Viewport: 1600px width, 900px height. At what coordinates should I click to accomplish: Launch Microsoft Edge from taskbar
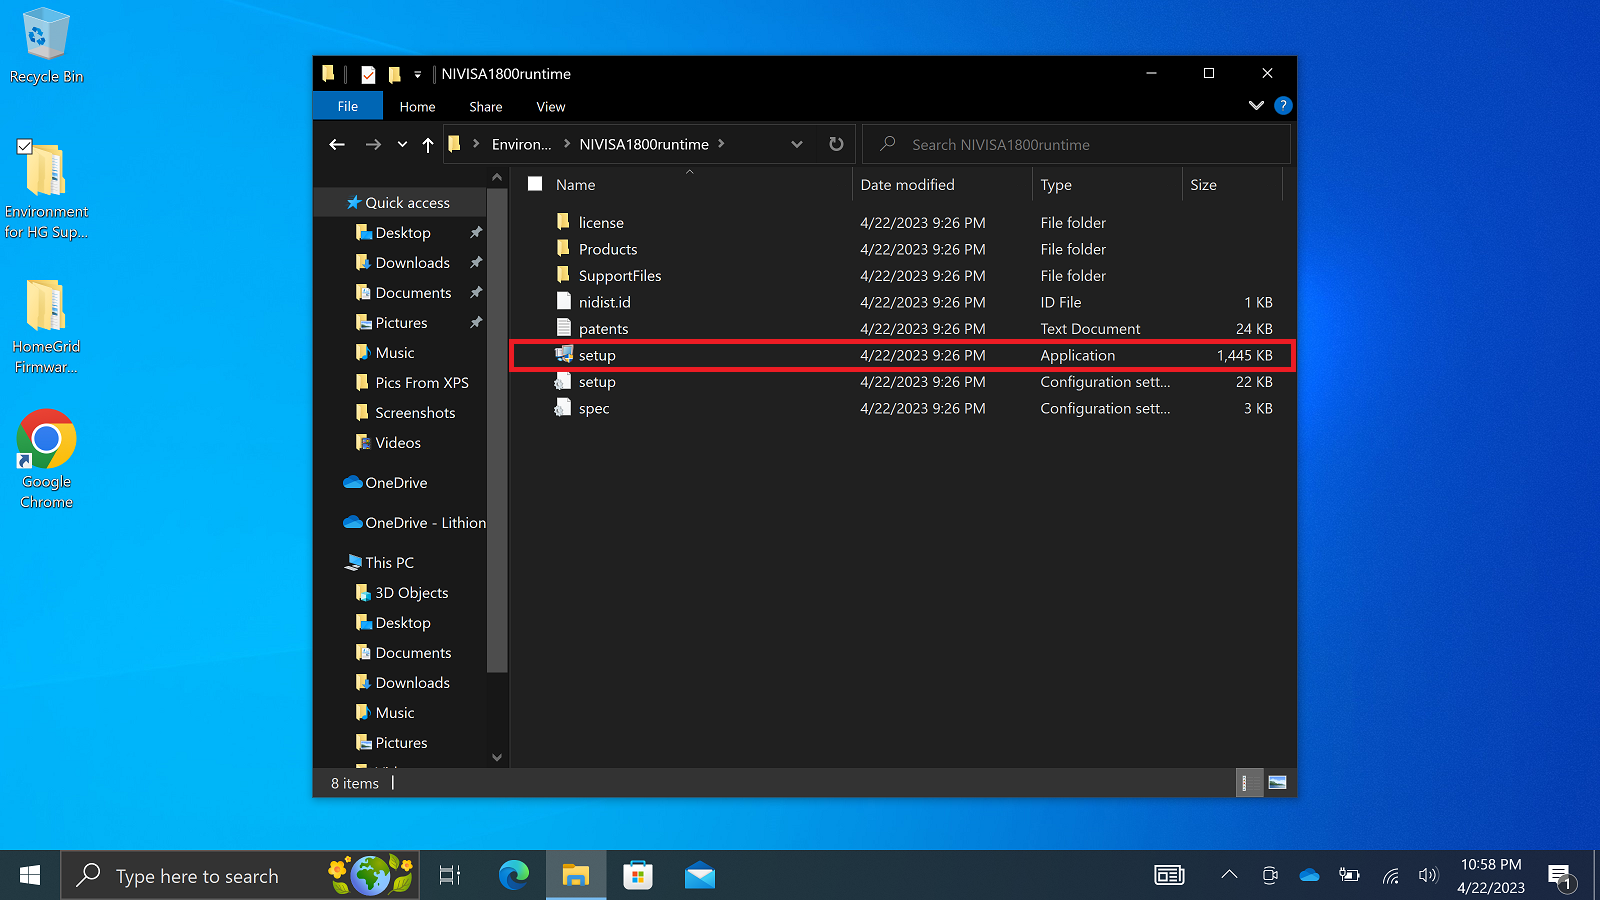[514, 876]
